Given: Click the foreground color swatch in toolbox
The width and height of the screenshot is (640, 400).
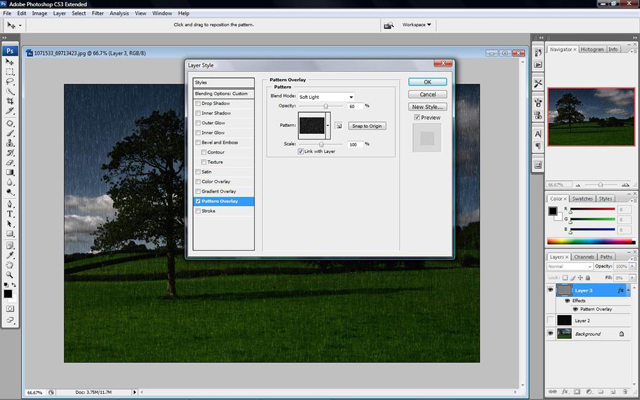Looking at the screenshot, I should coord(8,293).
